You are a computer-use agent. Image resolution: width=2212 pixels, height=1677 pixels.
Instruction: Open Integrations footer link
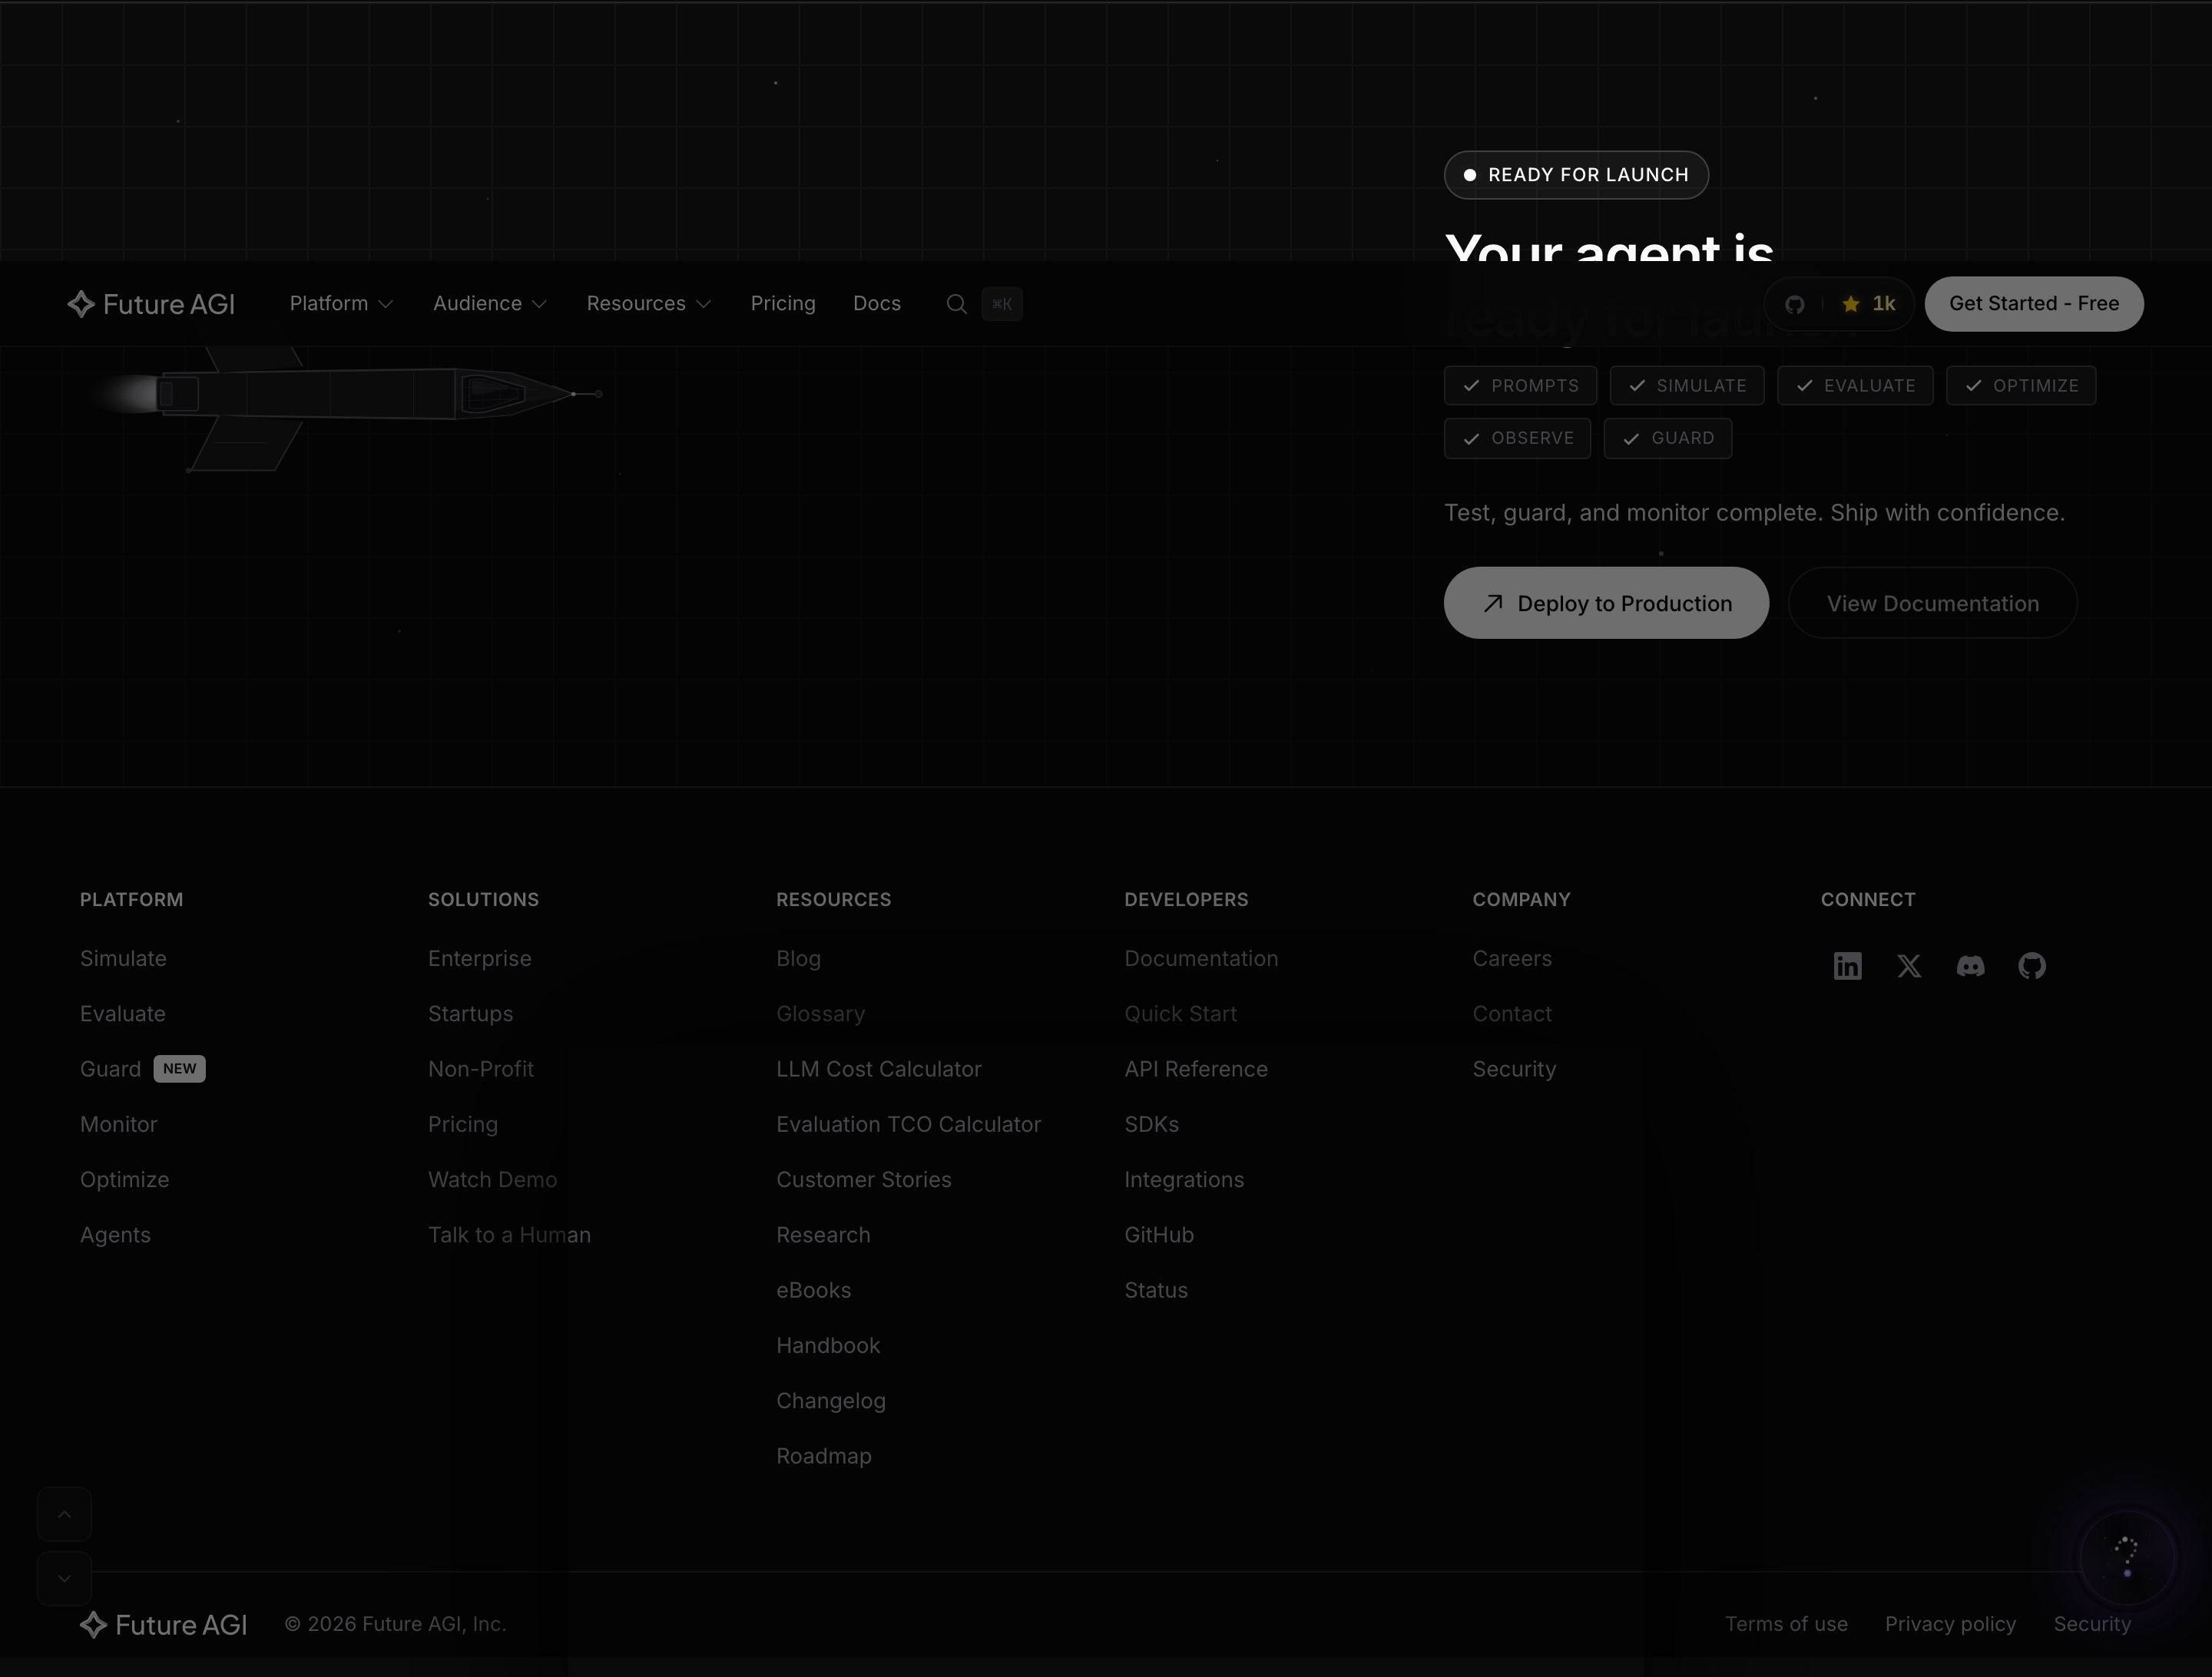[1185, 1179]
